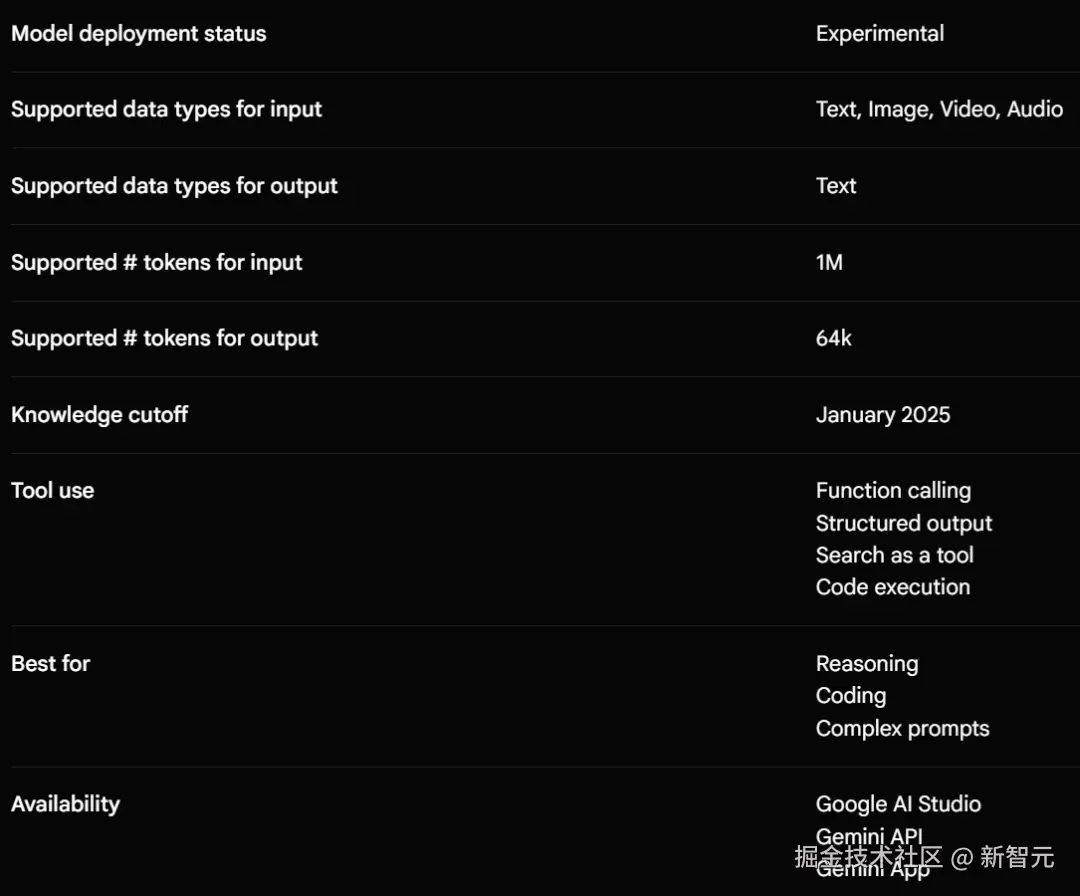Click the "Knowledge cutoff" row label
This screenshot has width=1080, height=896.
(x=99, y=415)
